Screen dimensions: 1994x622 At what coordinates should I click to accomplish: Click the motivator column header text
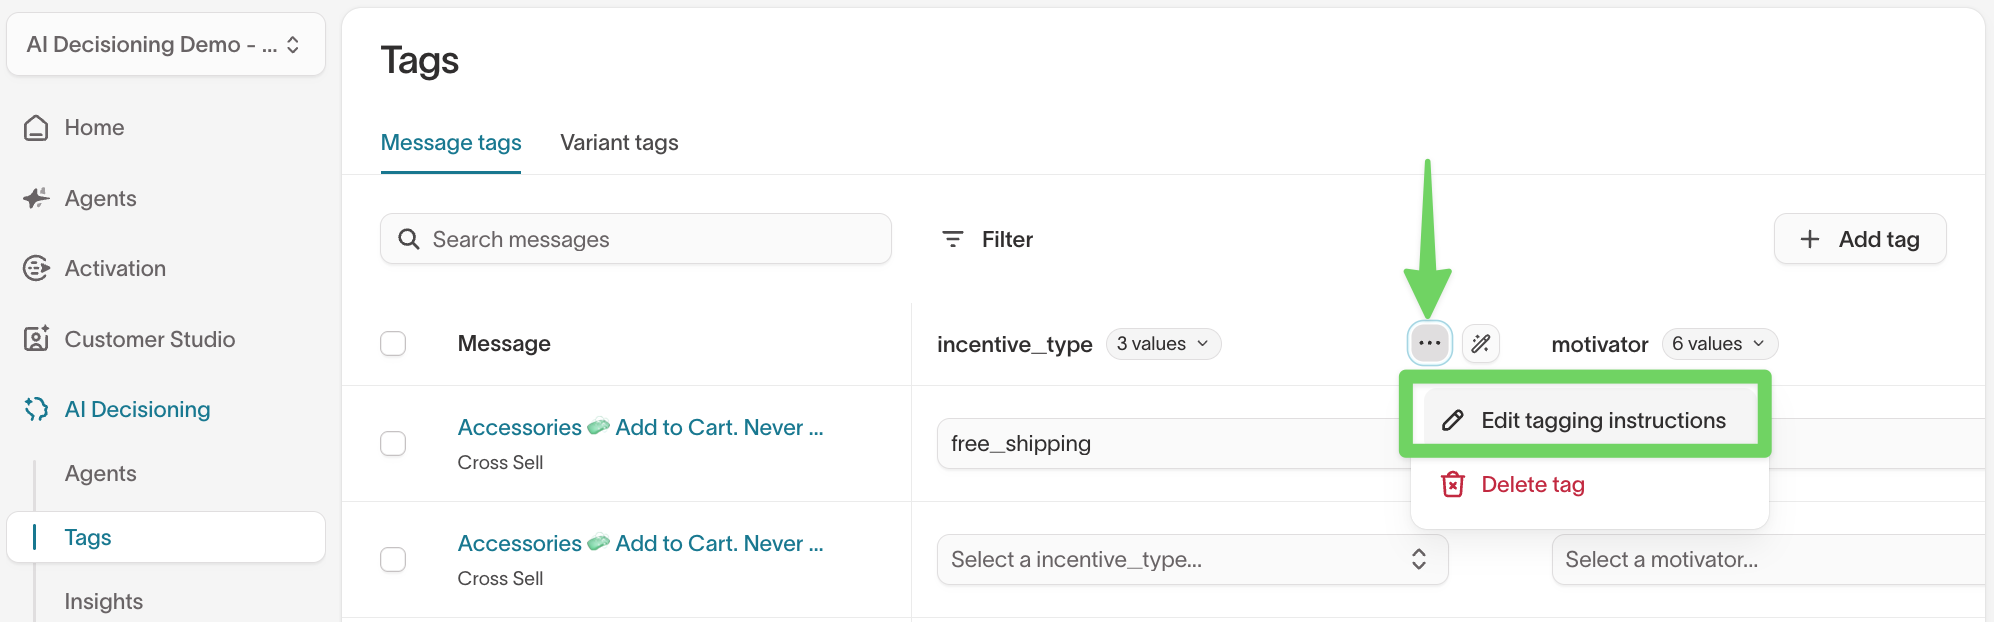click(1600, 344)
